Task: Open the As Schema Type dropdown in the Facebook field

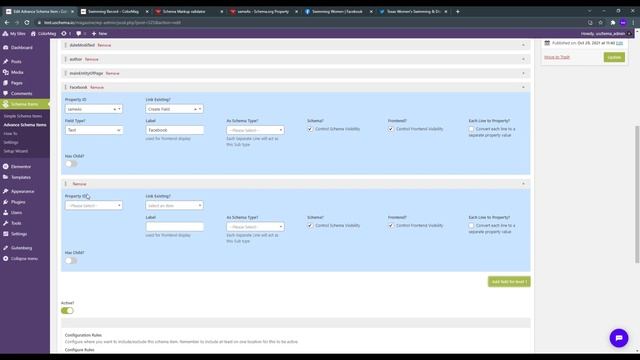Action: [255, 130]
